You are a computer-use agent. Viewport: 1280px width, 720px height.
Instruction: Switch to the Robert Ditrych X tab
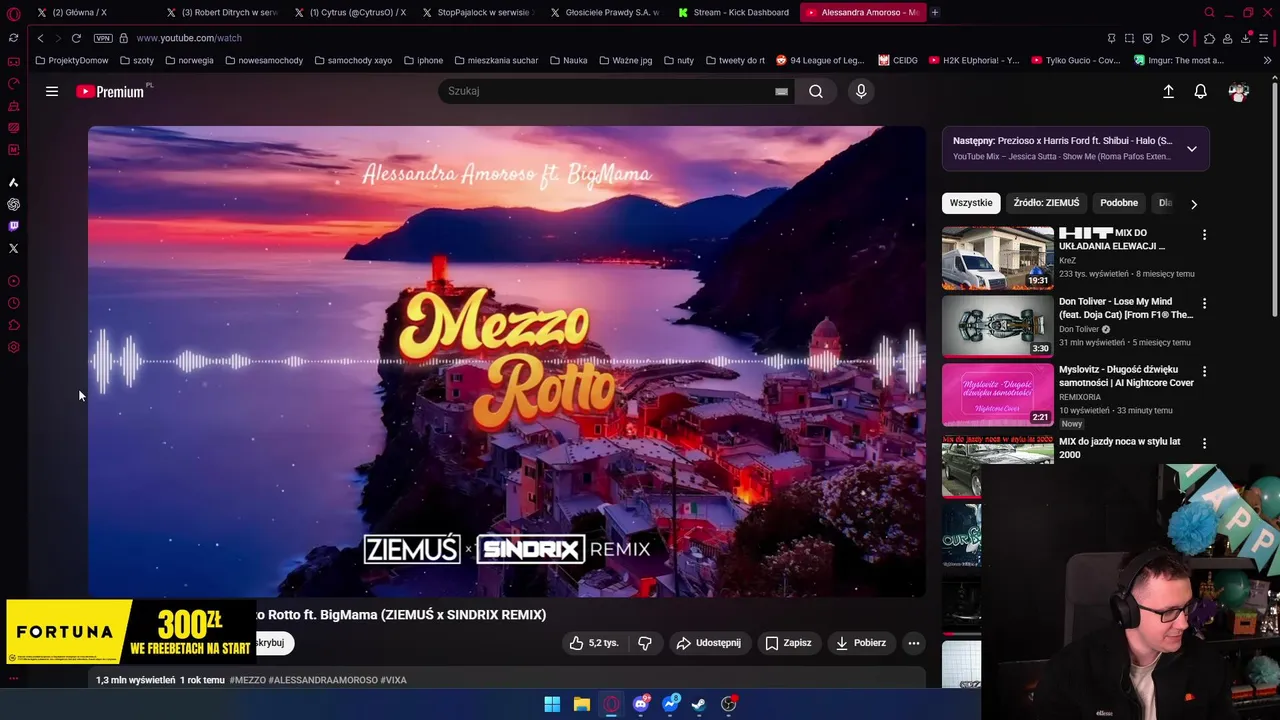point(222,13)
